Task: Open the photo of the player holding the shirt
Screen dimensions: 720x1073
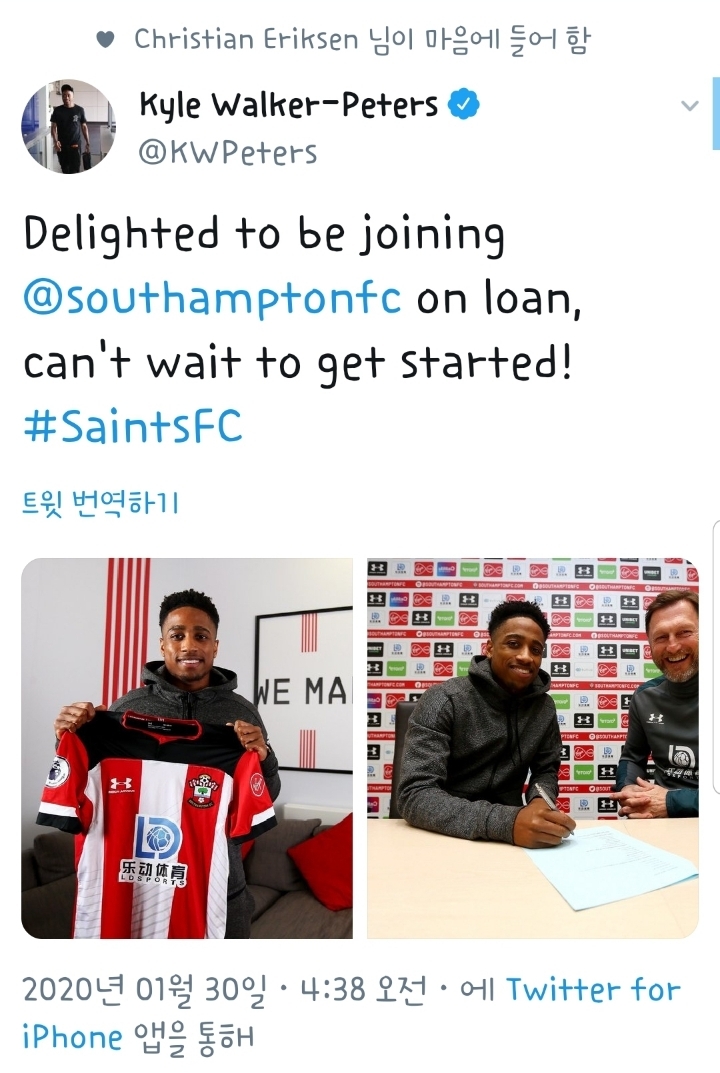Action: click(x=187, y=748)
